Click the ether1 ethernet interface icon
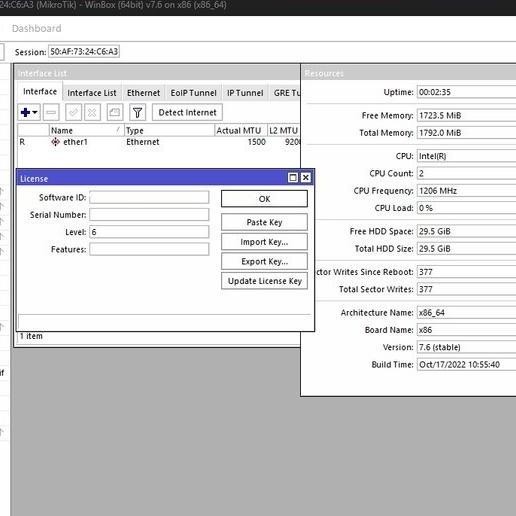The width and height of the screenshot is (516, 516). tap(55, 142)
